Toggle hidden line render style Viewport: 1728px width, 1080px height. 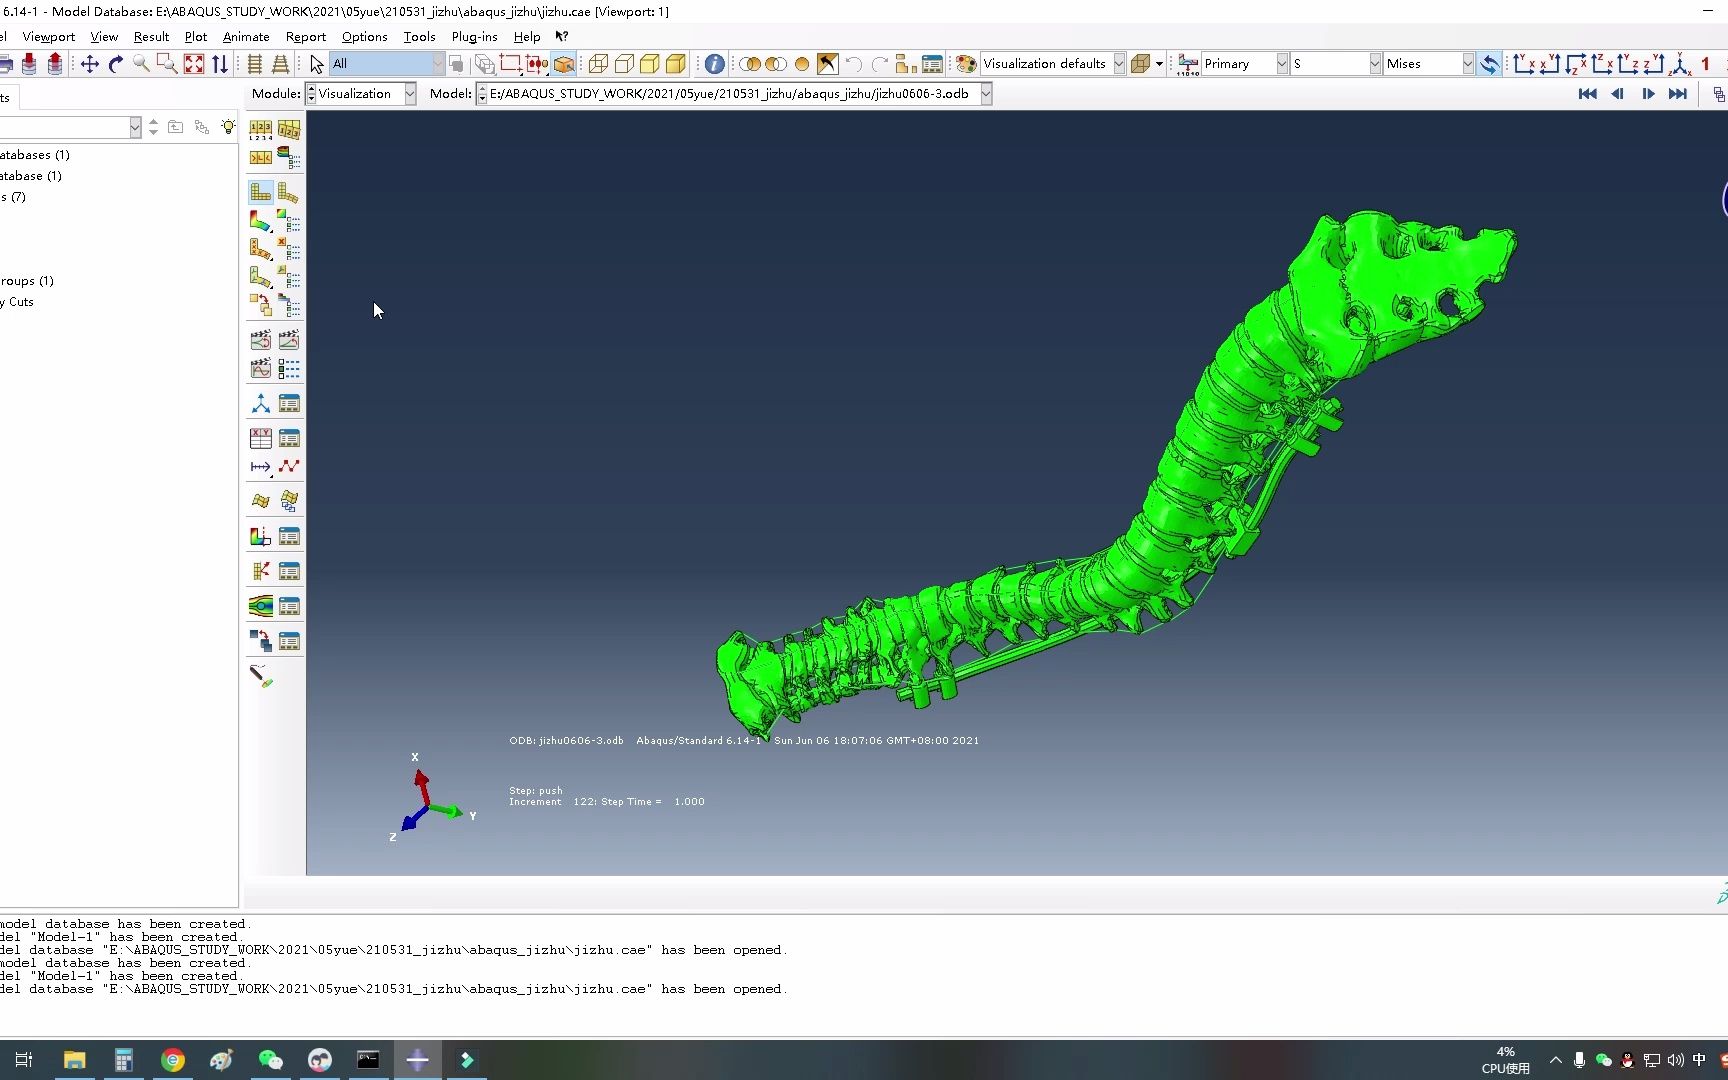point(624,64)
